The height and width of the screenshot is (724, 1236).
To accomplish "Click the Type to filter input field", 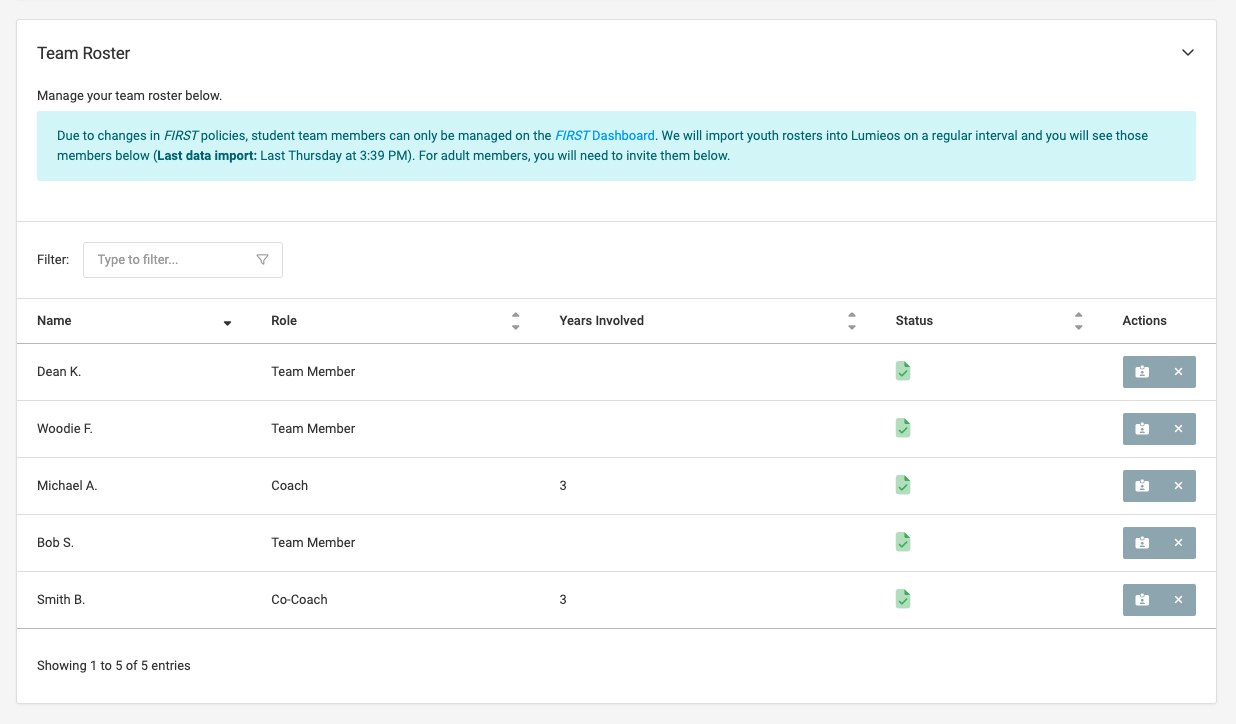I will click(170, 260).
